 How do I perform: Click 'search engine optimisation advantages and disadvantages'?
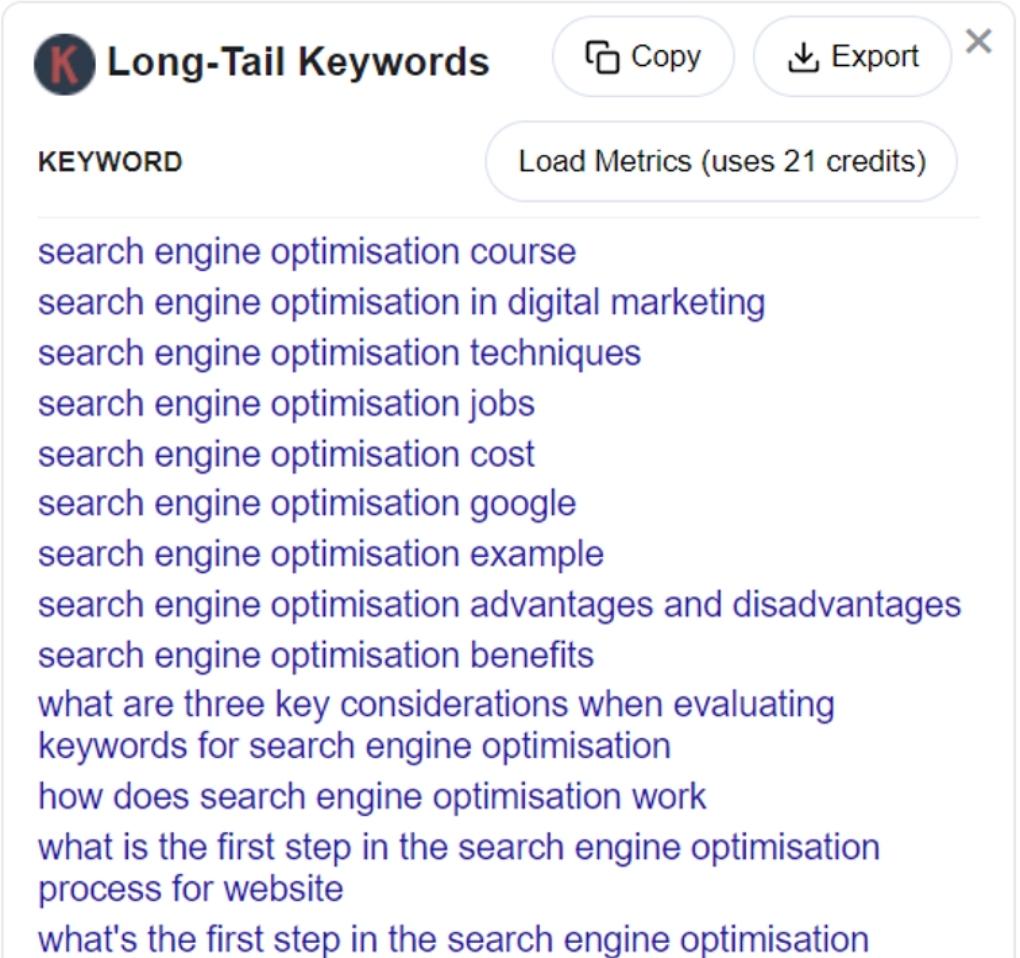click(x=498, y=604)
